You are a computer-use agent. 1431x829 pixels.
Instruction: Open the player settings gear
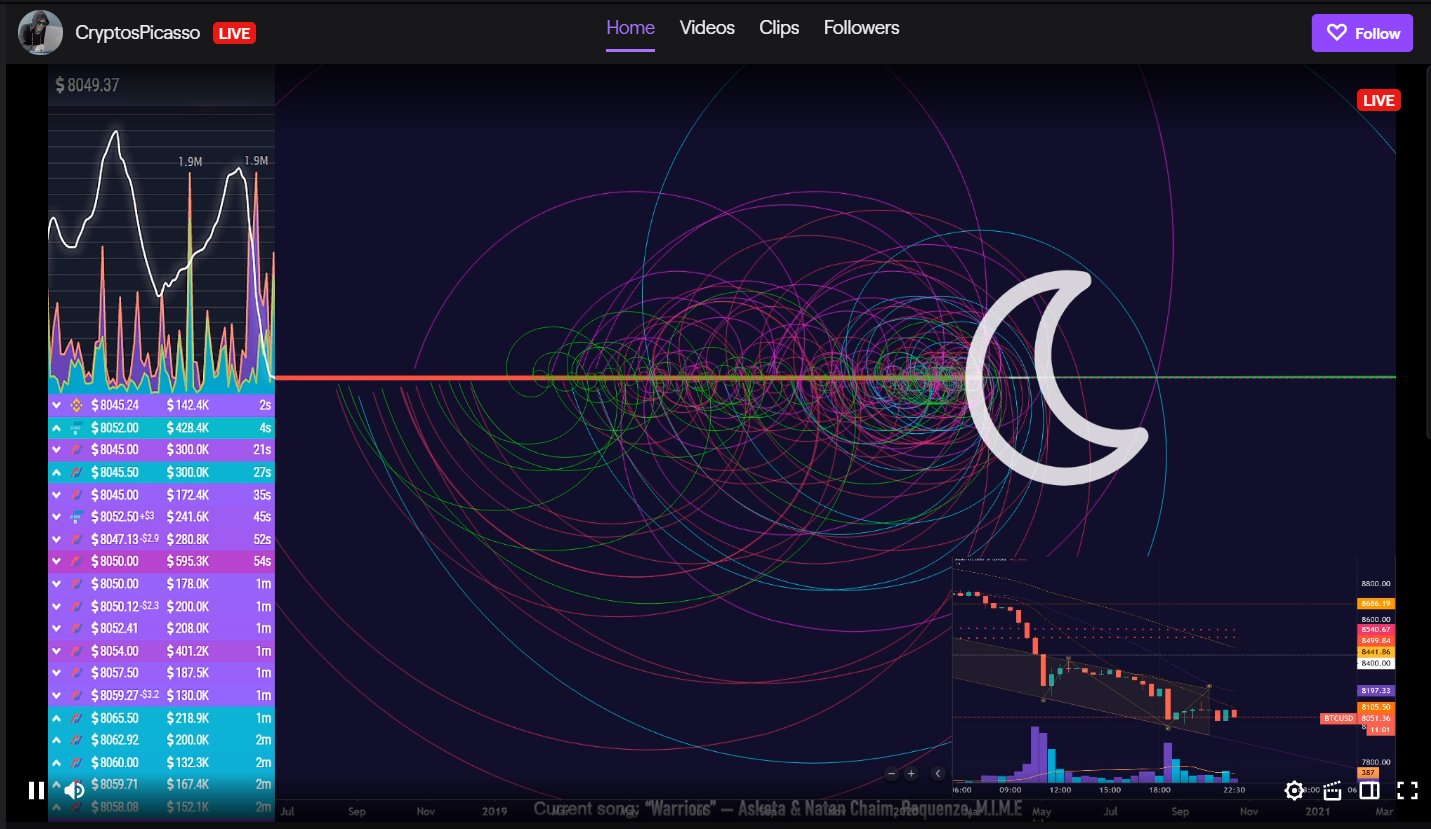[1294, 791]
